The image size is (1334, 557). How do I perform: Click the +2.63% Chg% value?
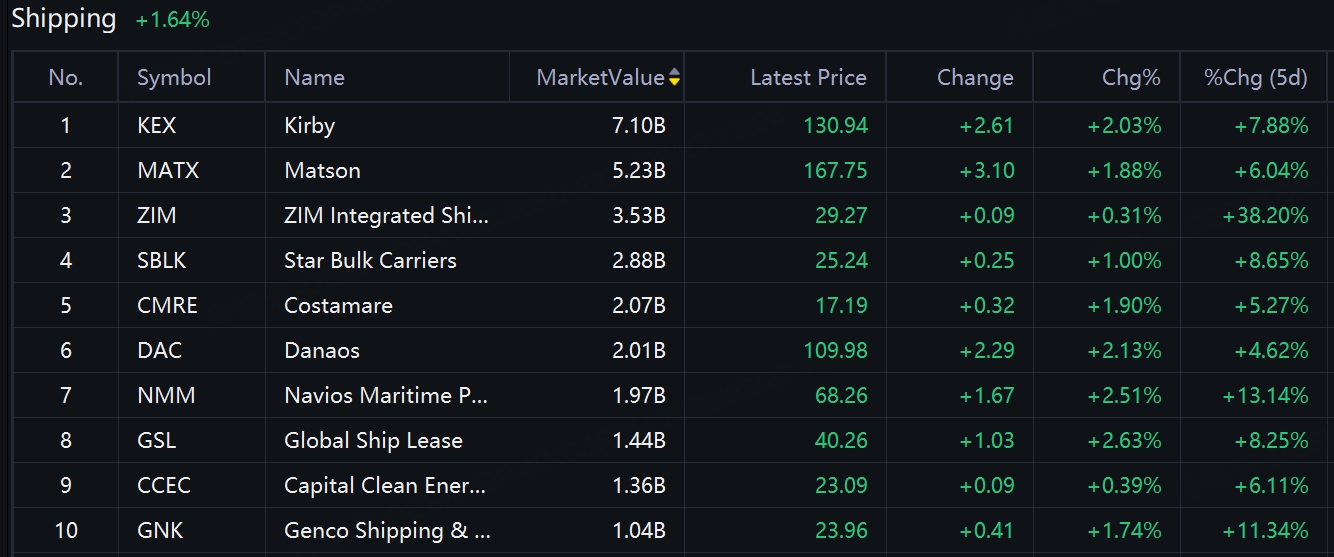click(x=1124, y=440)
